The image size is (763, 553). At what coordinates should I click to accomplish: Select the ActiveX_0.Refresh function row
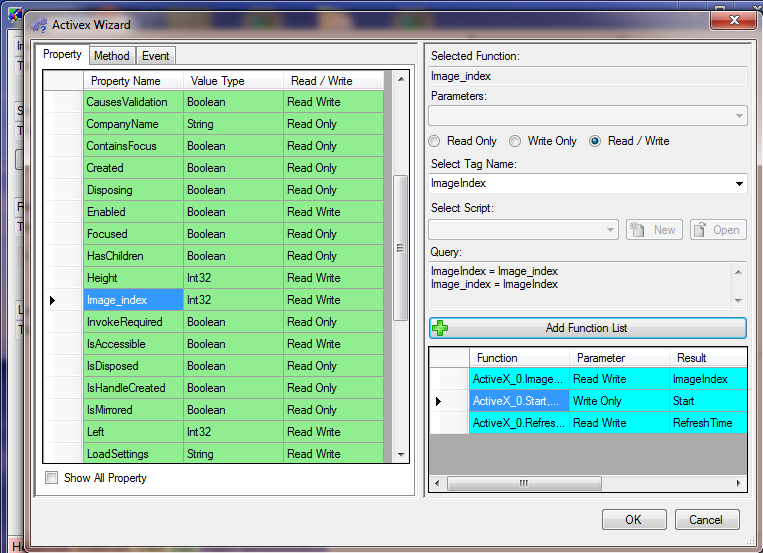(520, 423)
